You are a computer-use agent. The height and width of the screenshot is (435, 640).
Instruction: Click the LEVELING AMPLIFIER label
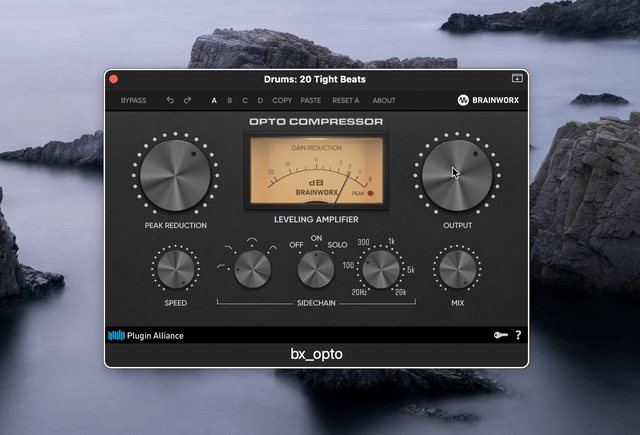(x=316, y=220)
